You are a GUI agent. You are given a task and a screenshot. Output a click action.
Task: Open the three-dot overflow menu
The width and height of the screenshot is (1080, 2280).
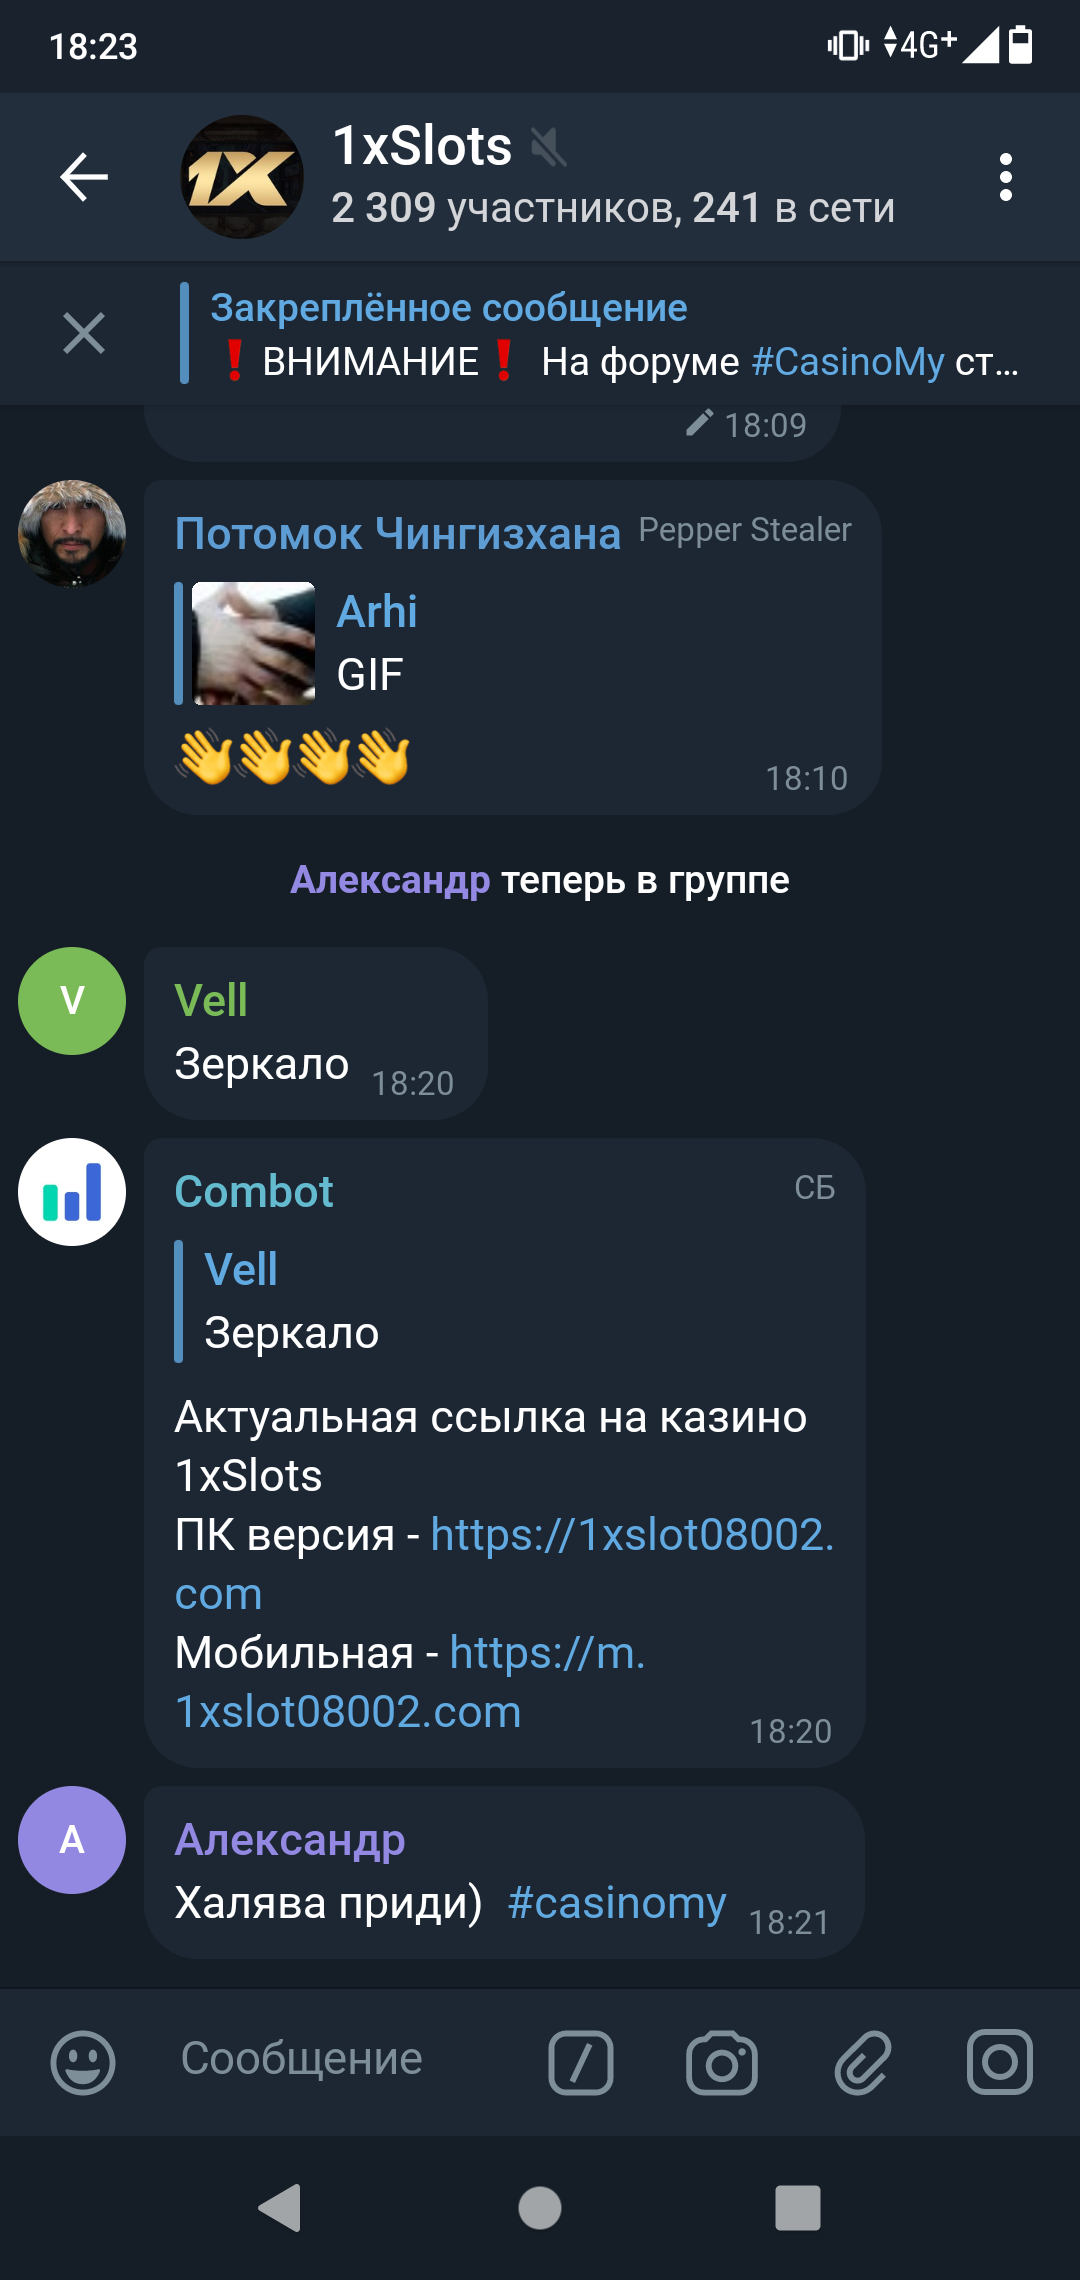pyautogui.click(x=1005, y=177)
